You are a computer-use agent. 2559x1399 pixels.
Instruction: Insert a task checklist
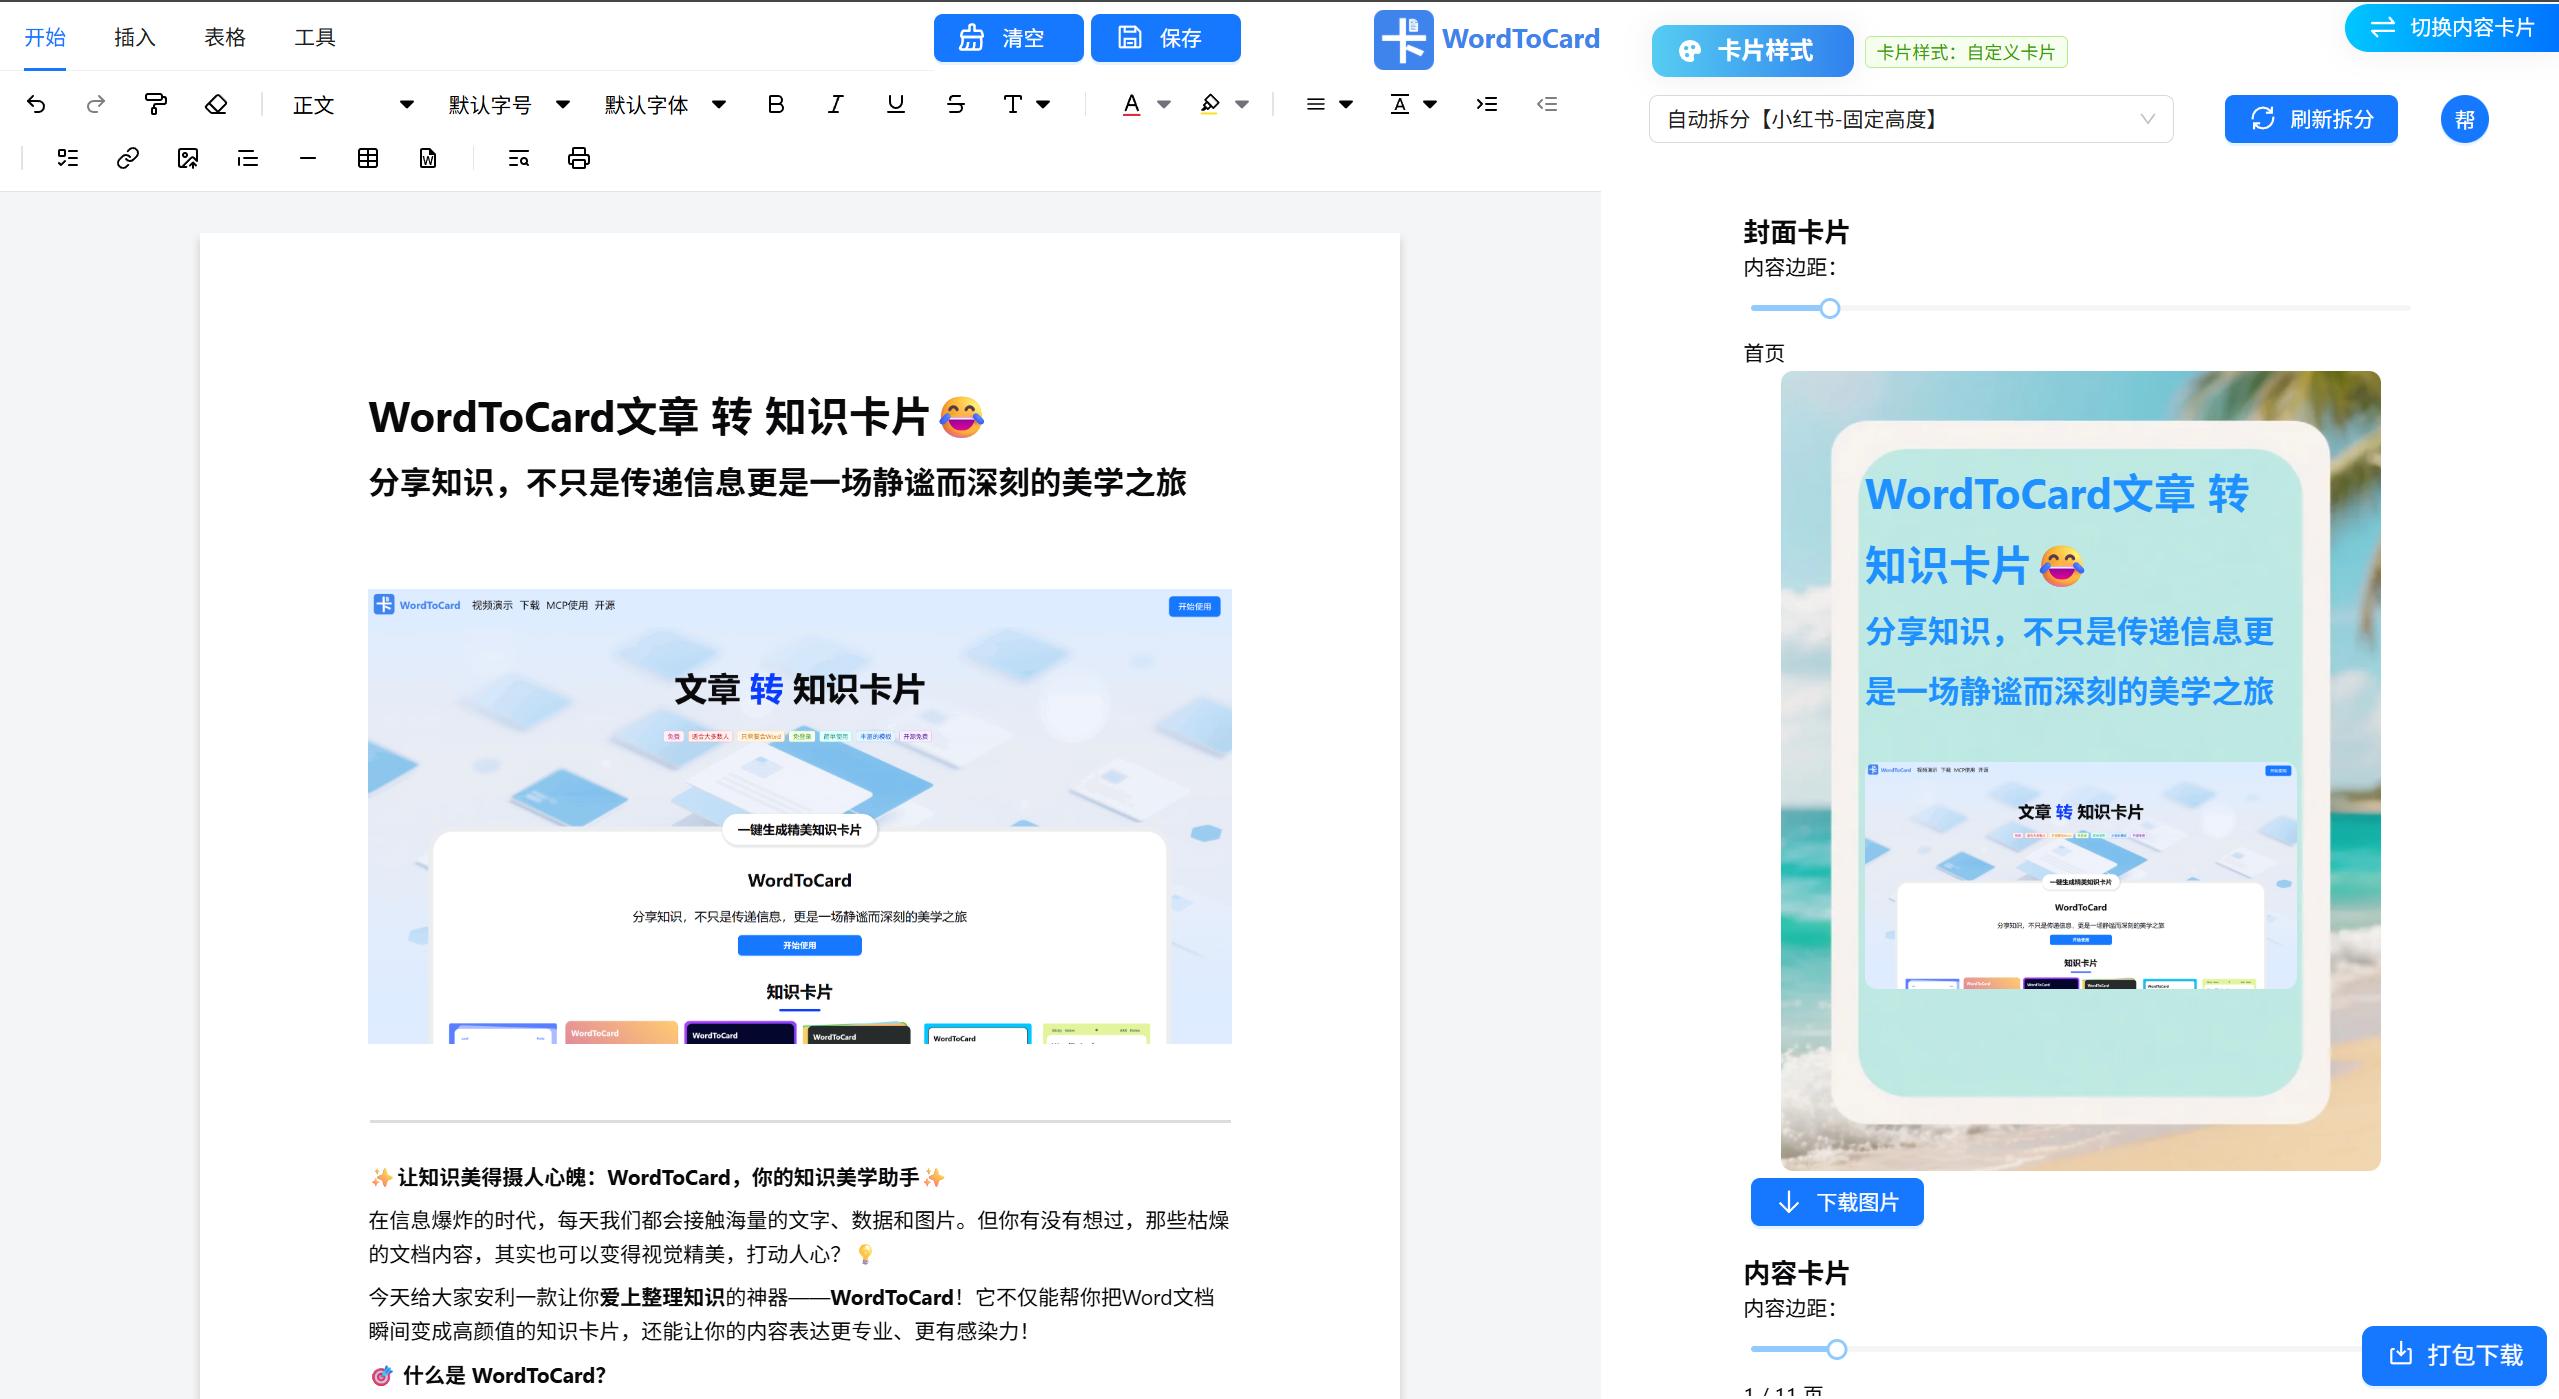[x=68, y=158]
